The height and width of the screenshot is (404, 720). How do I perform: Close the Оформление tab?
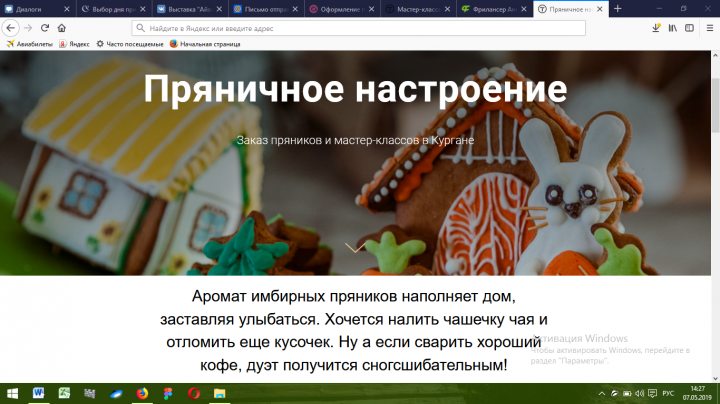[x=371, y=9]
